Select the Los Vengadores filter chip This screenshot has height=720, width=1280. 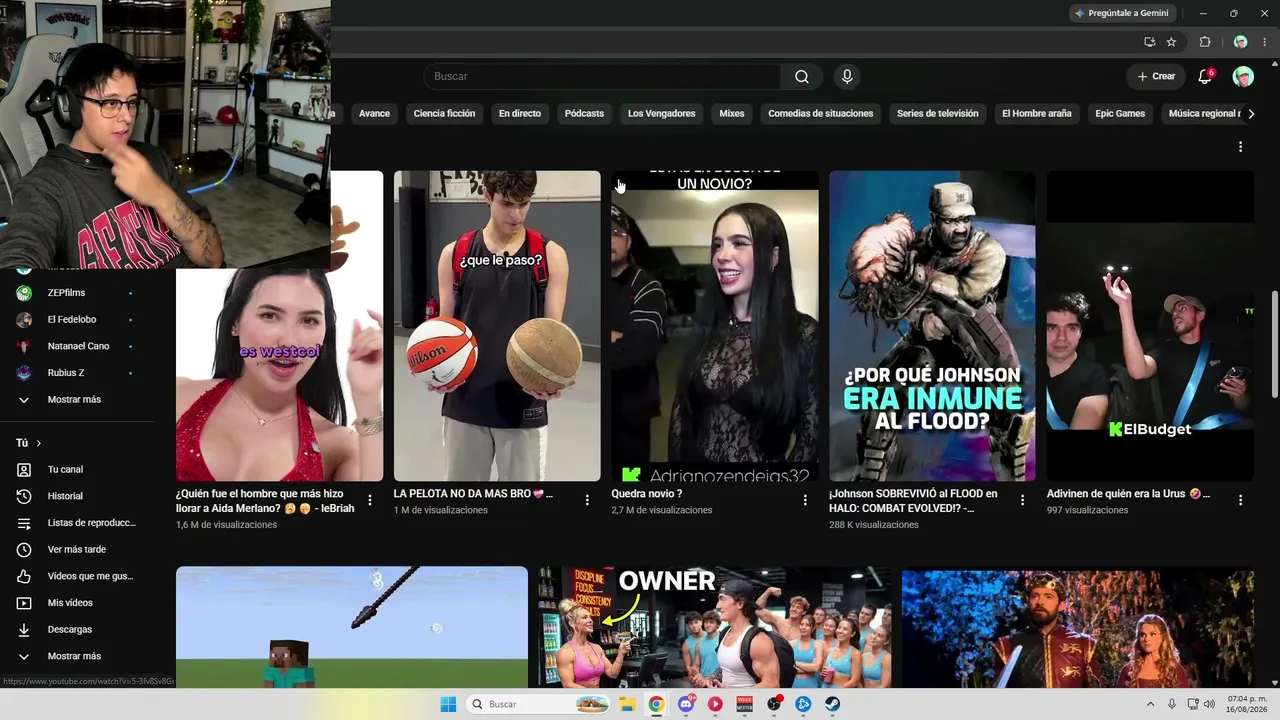click(661, 114)
